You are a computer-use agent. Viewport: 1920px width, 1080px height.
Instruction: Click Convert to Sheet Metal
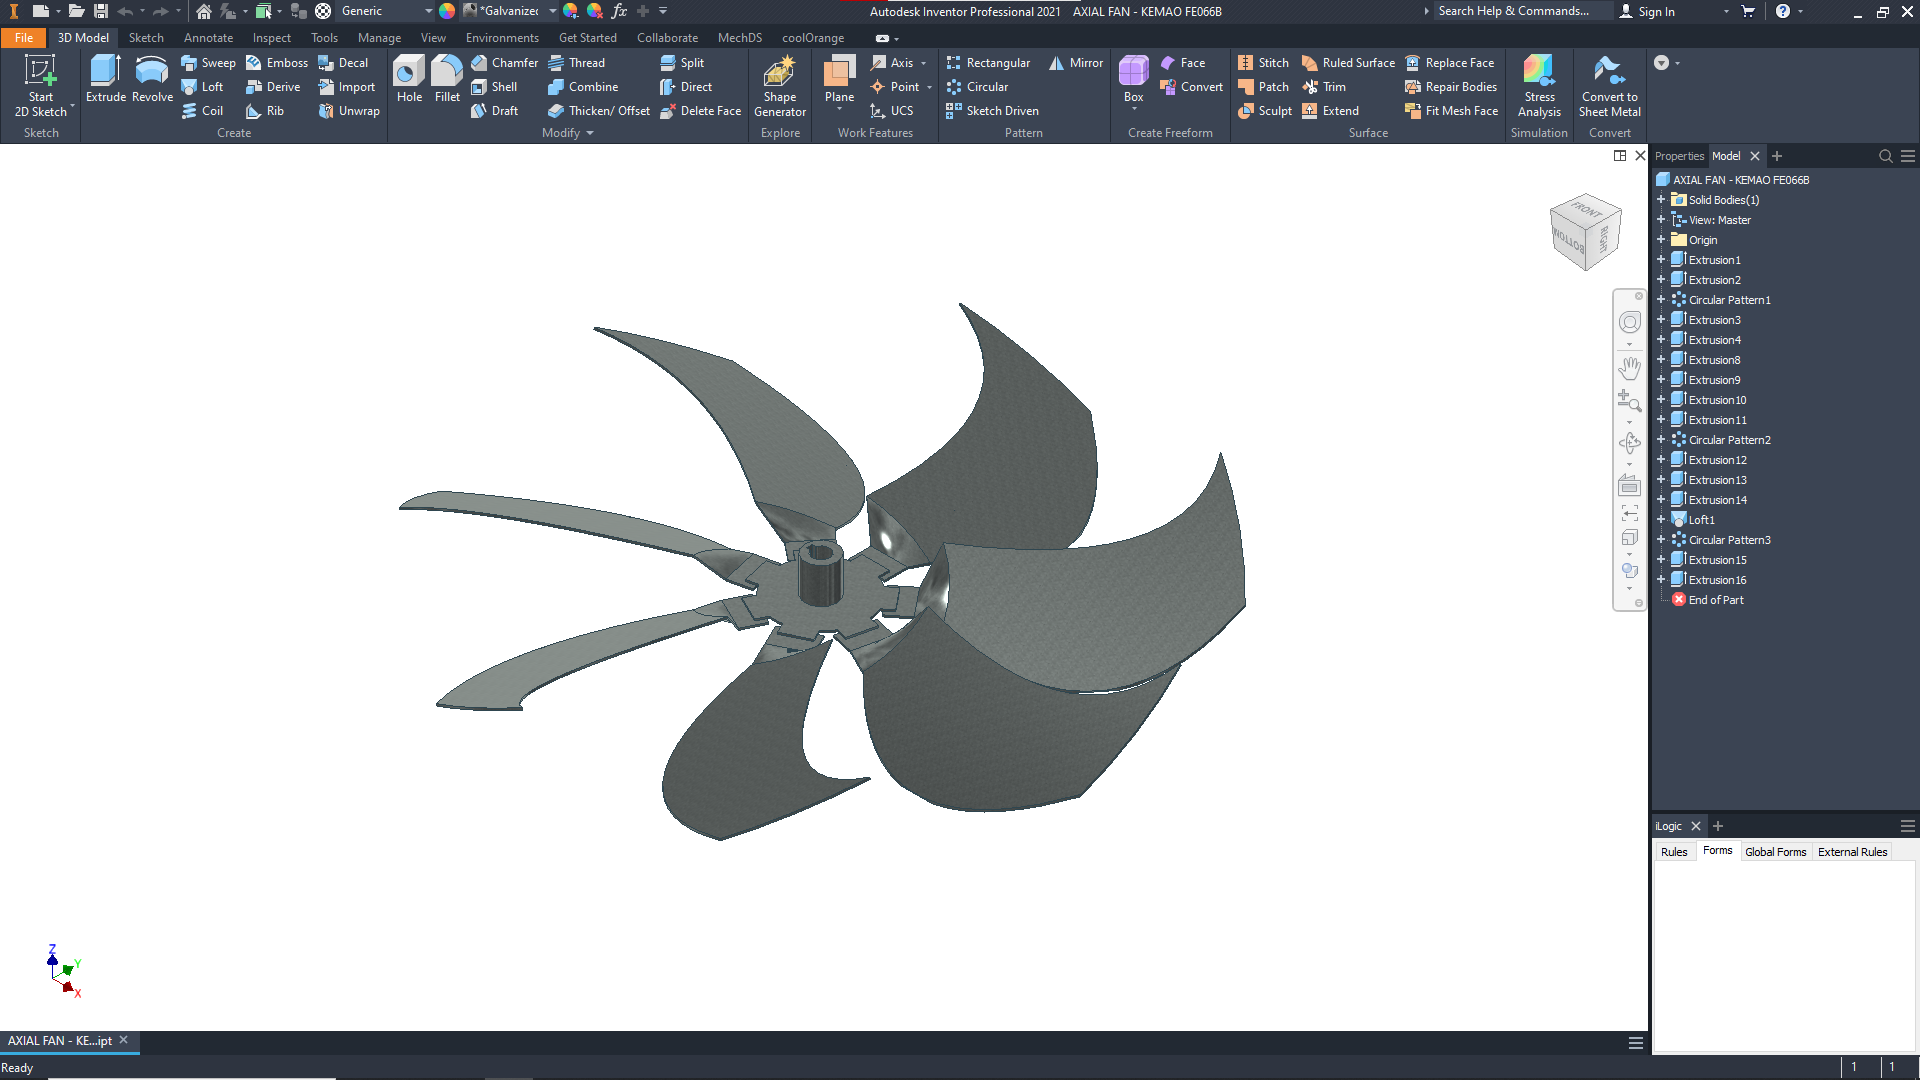[1610, 86]
